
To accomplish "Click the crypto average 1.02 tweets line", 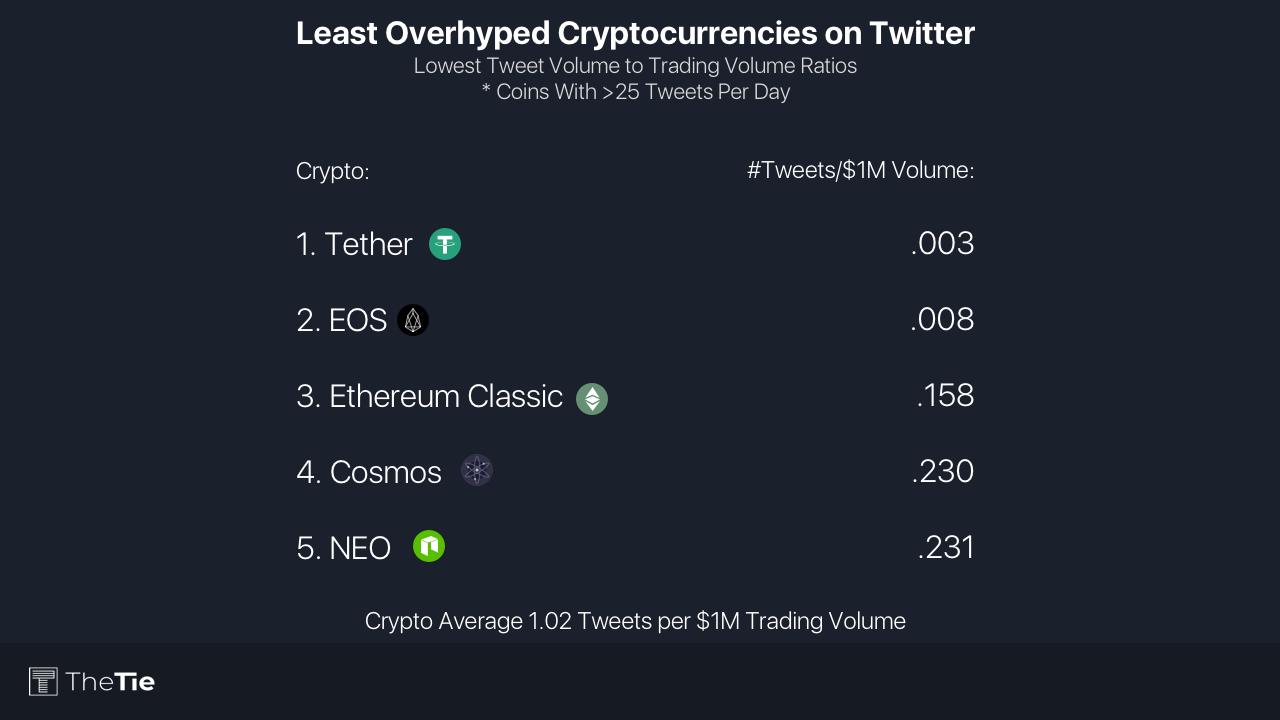I will coord(635,621).
